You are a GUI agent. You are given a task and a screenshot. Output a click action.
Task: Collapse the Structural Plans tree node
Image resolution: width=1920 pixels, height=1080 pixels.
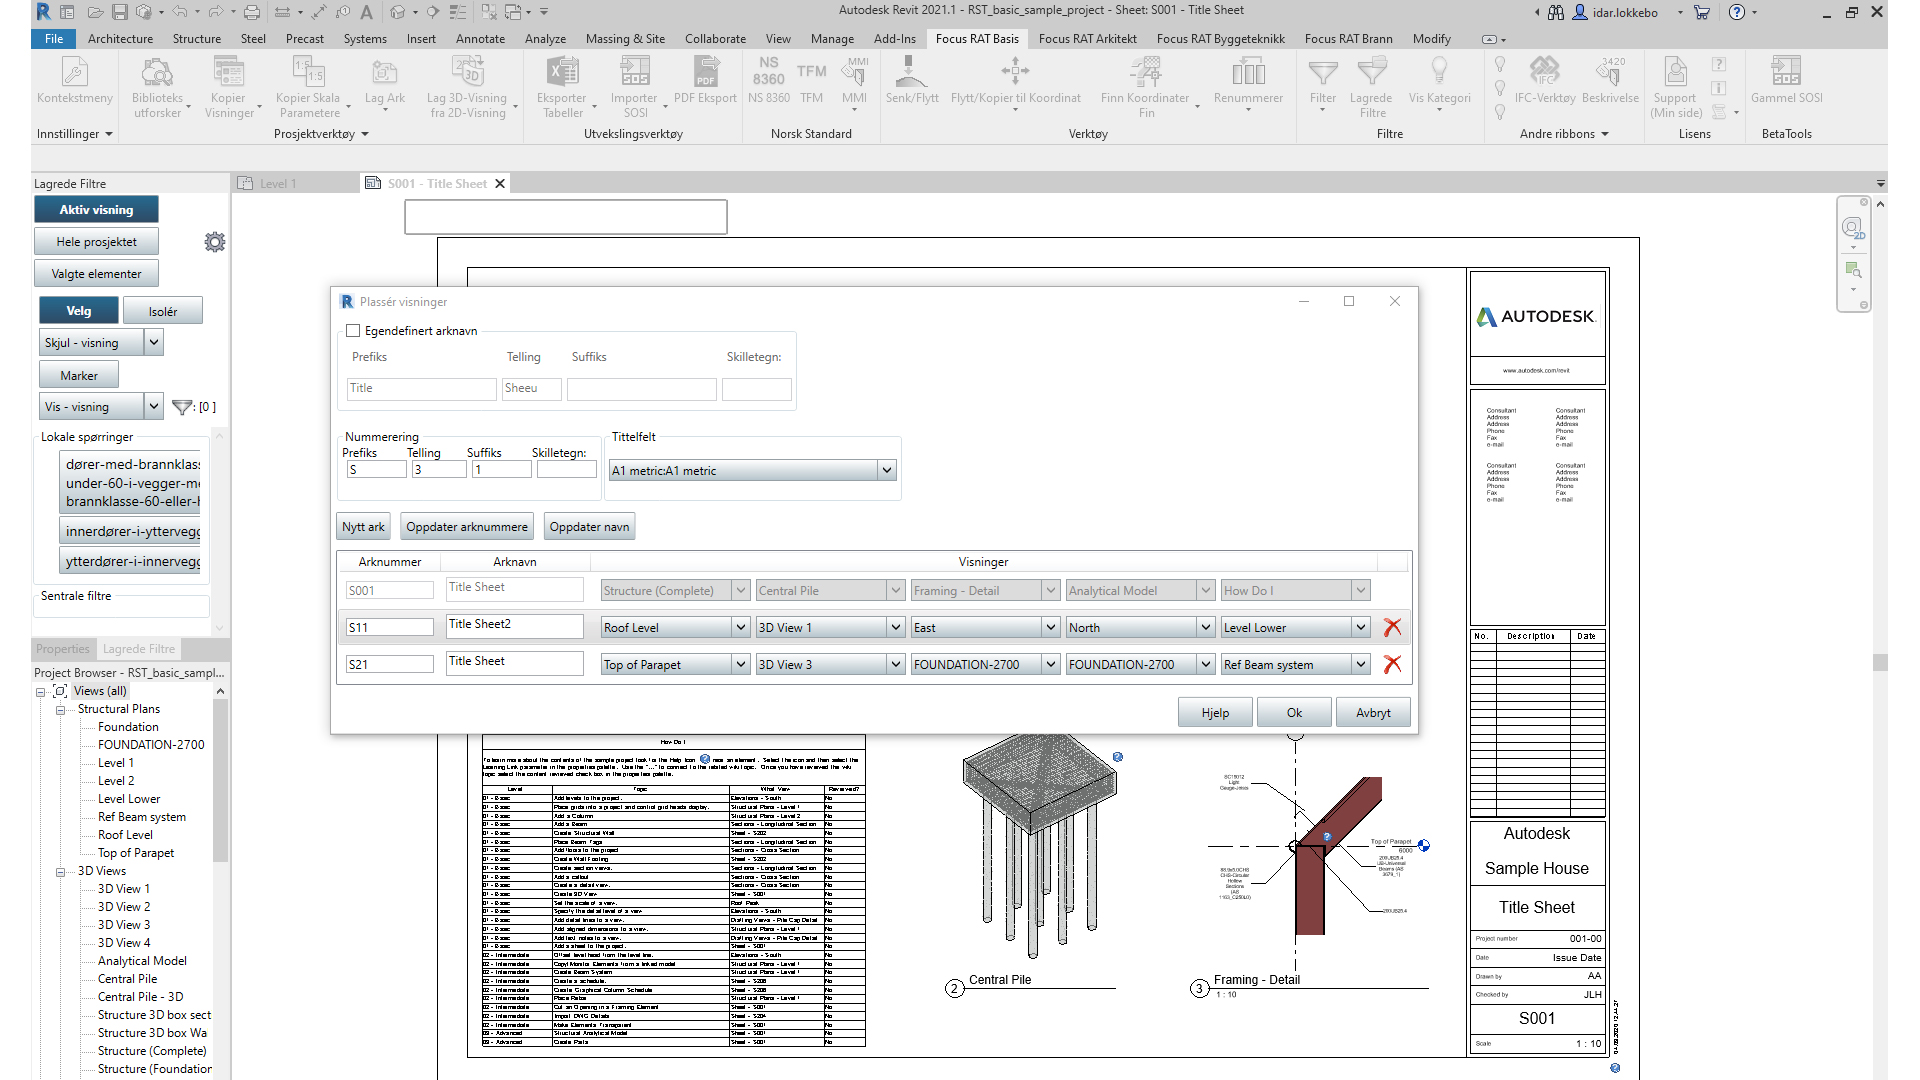point(60,710)
